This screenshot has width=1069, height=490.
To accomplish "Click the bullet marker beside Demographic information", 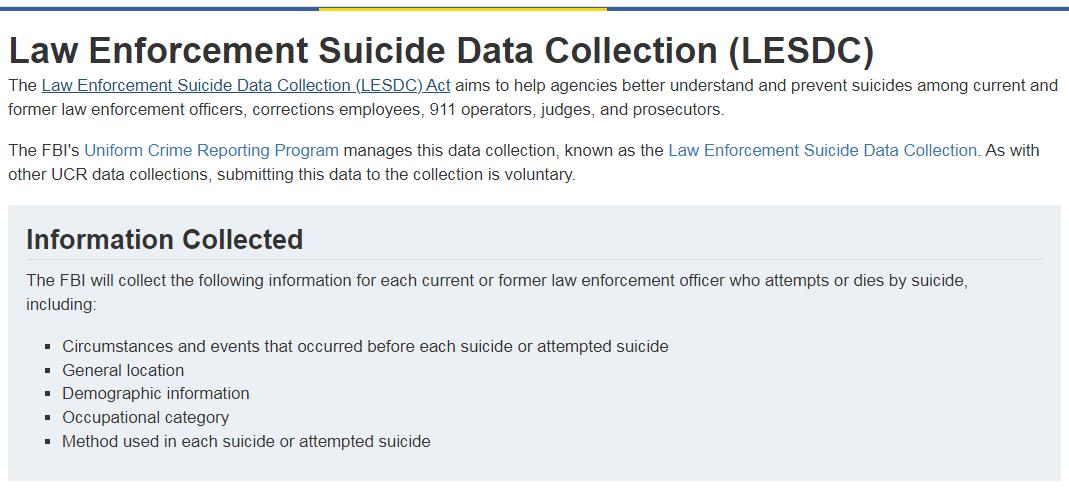I will click(48, 395).
